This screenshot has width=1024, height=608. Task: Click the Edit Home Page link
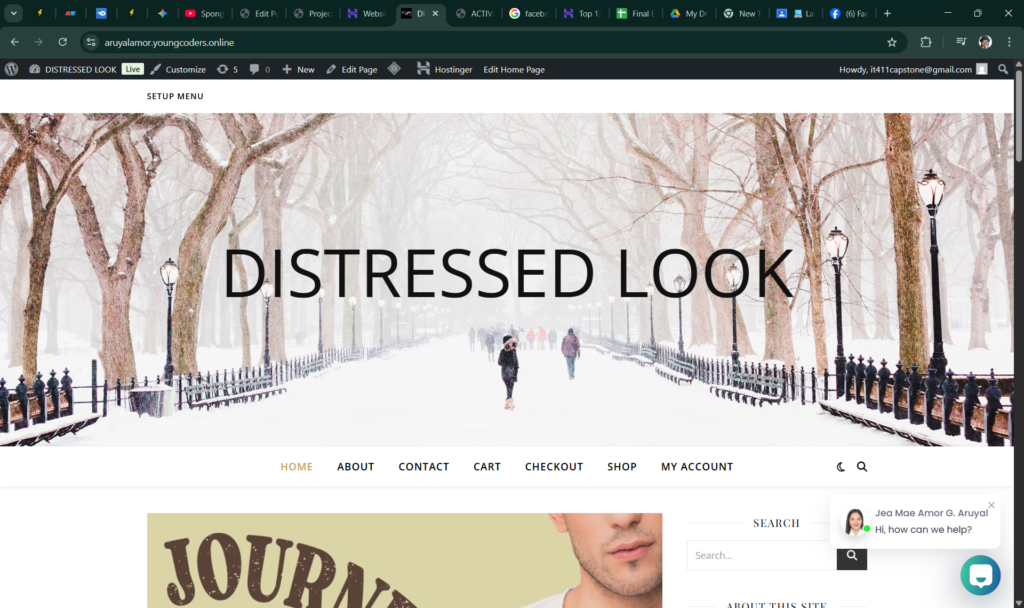(513, 69)
